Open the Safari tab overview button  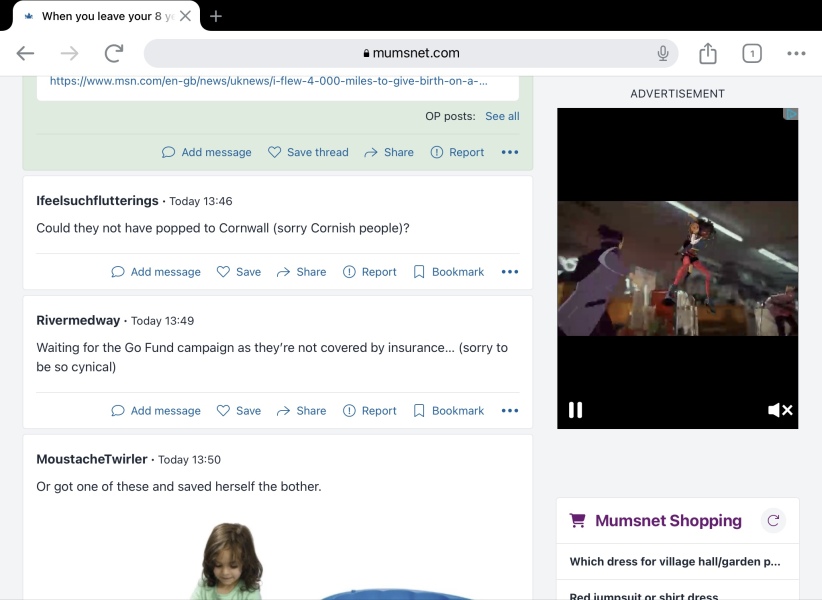pos(752,53)
